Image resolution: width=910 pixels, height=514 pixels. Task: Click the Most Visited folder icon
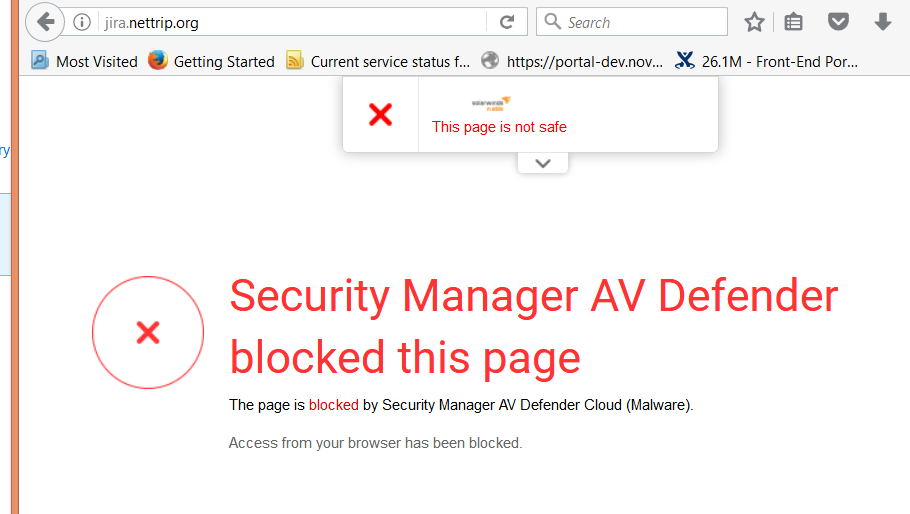pos(39,60)
